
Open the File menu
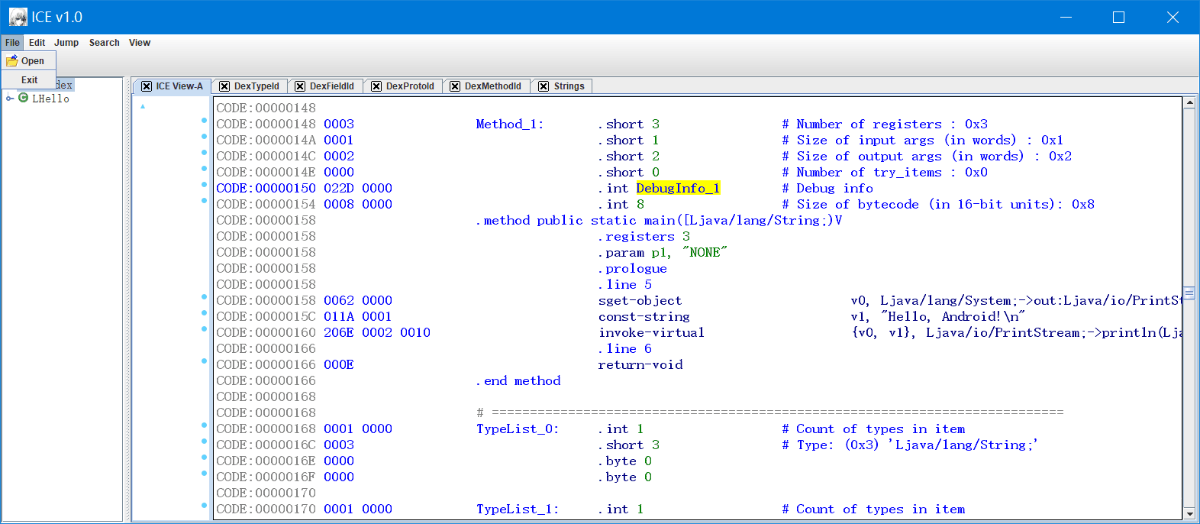pos(12,43)
